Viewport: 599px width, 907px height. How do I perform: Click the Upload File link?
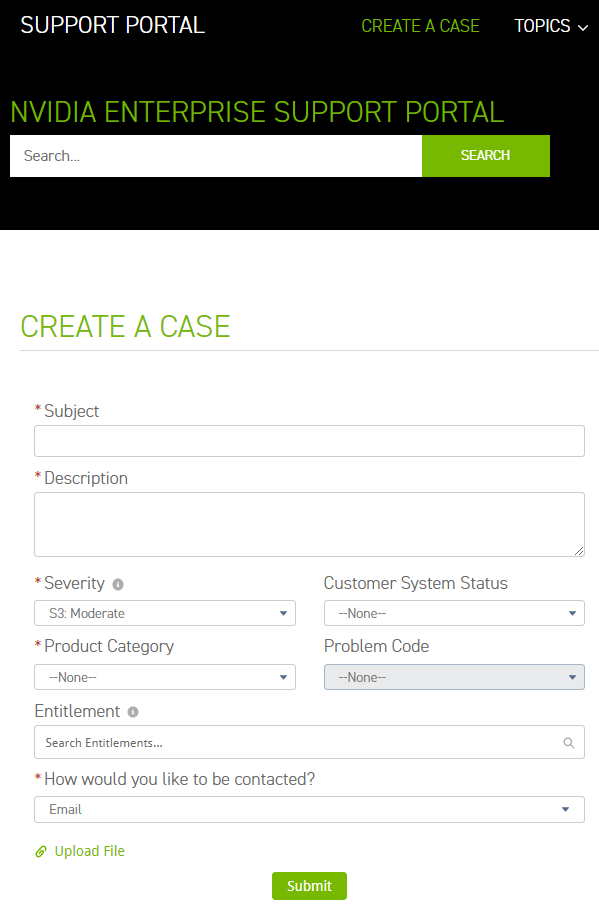[90, 851]
